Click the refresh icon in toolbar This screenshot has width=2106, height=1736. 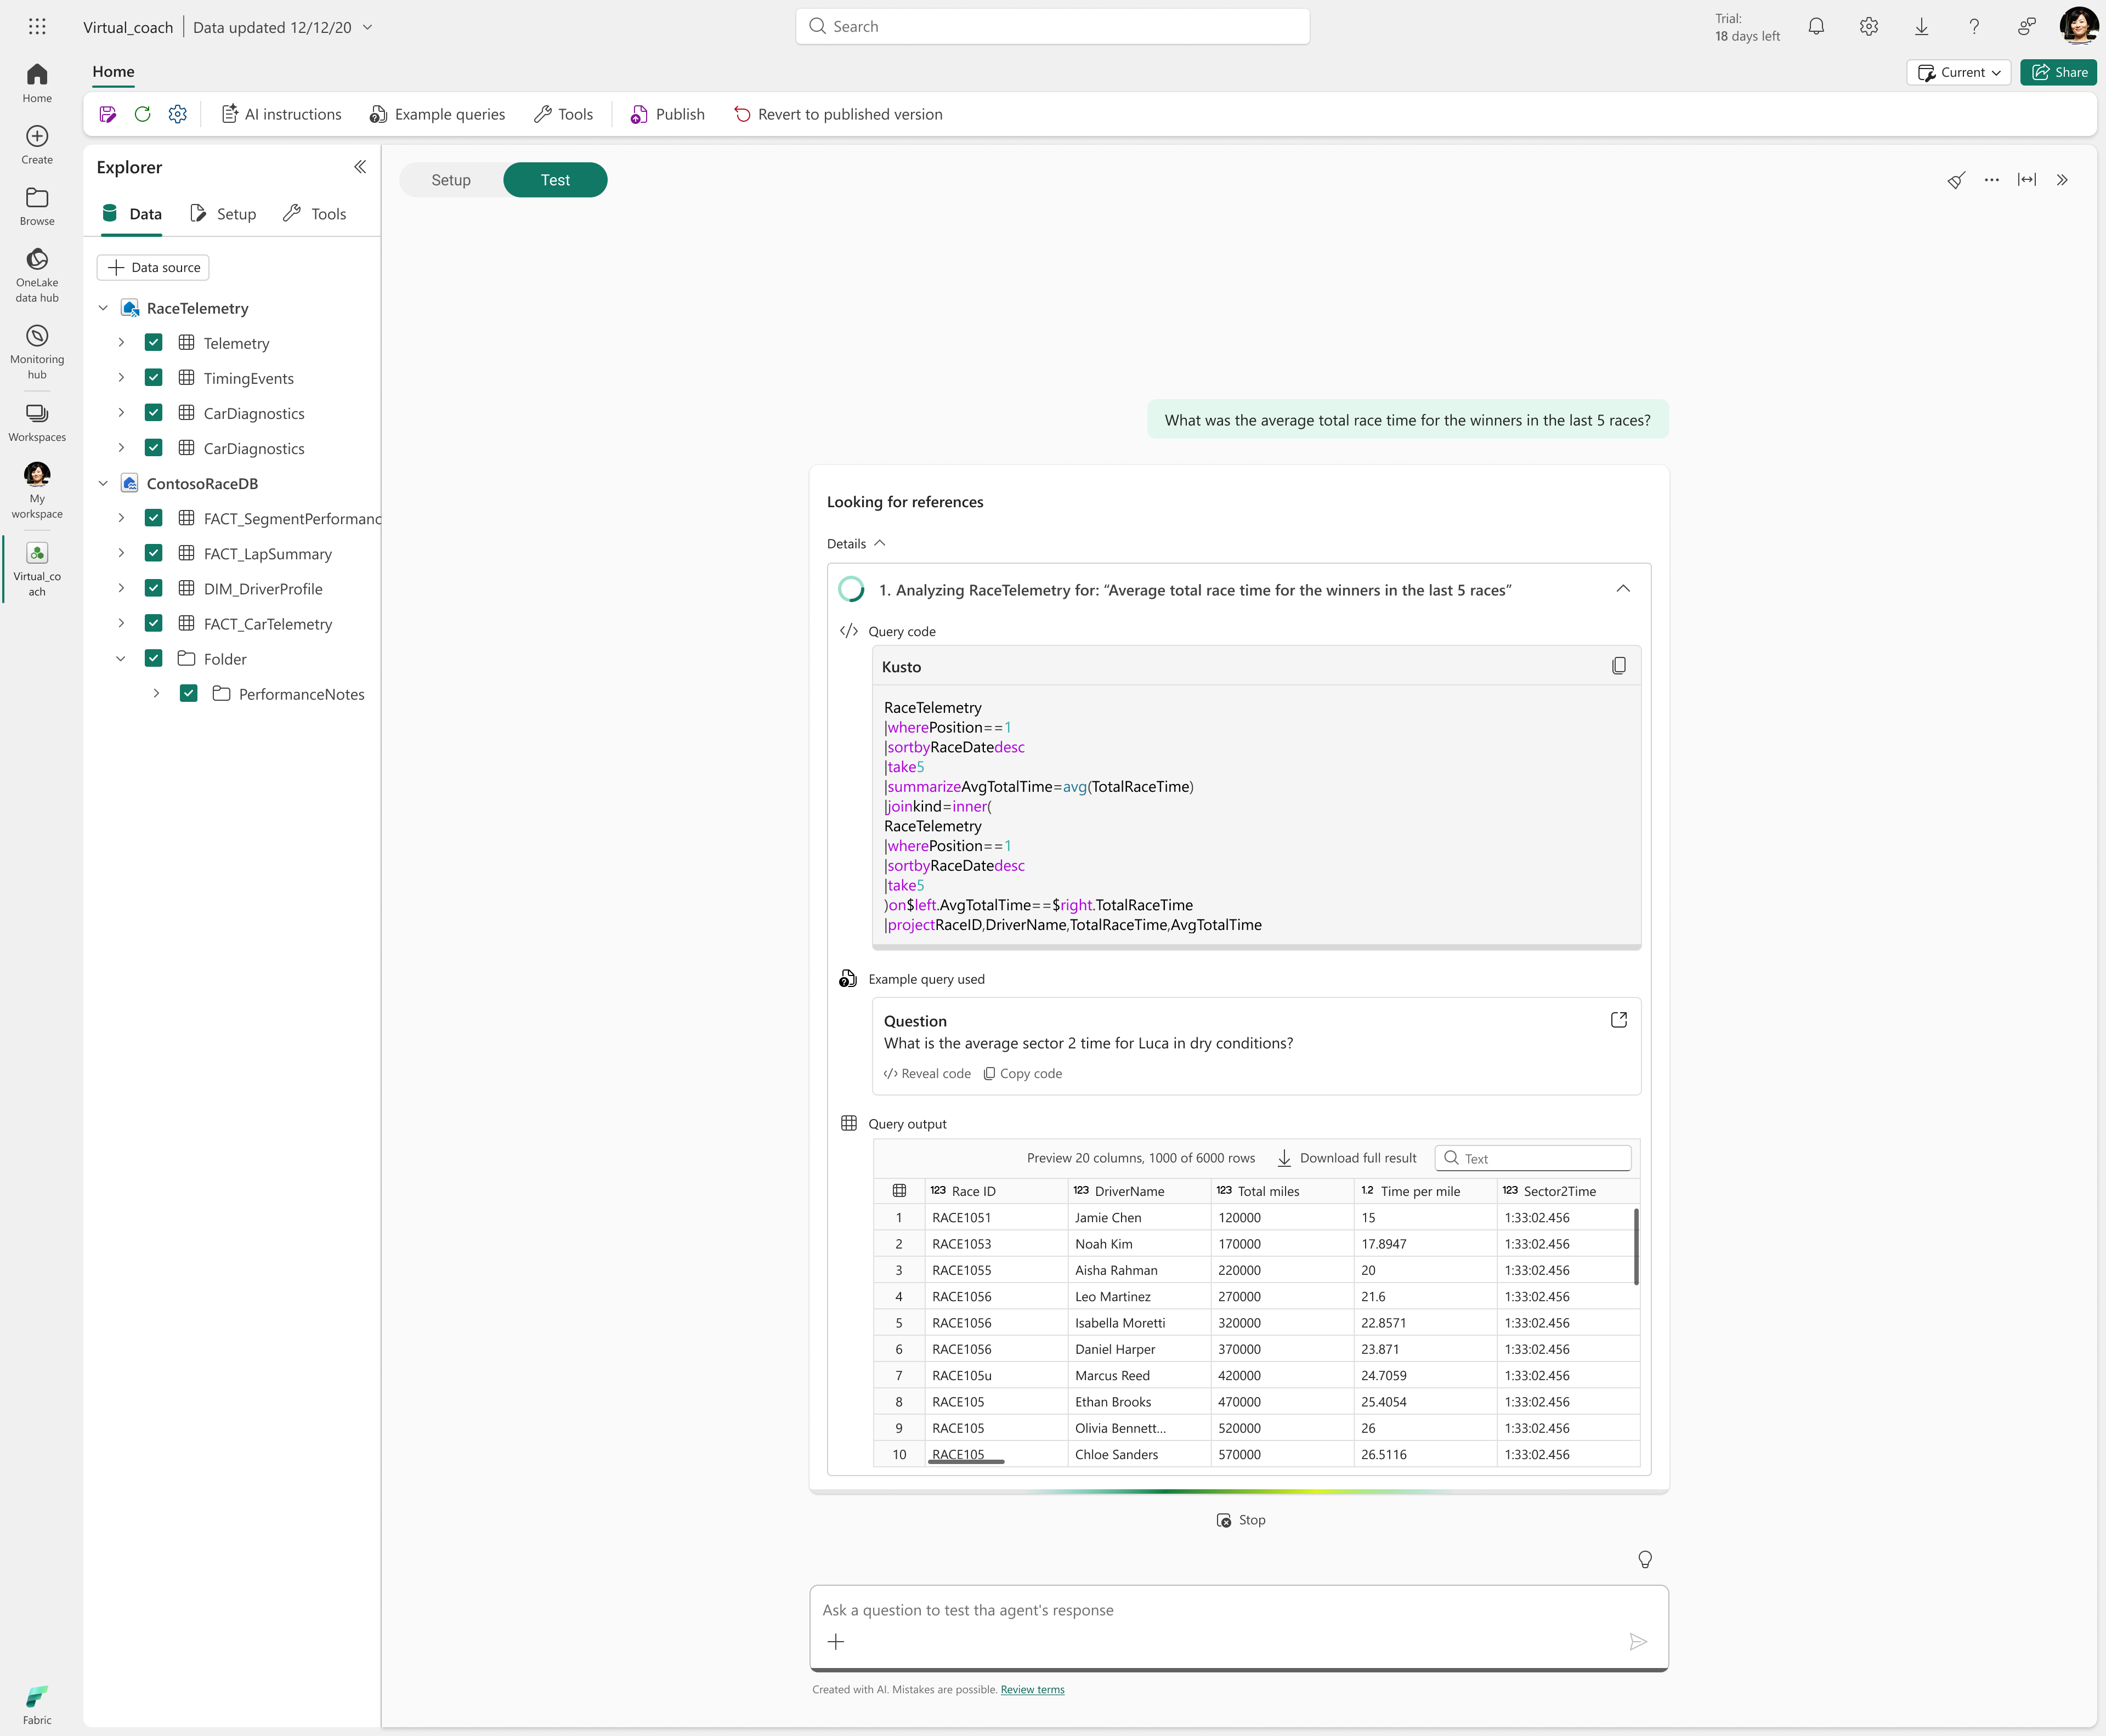pos(142,114)
